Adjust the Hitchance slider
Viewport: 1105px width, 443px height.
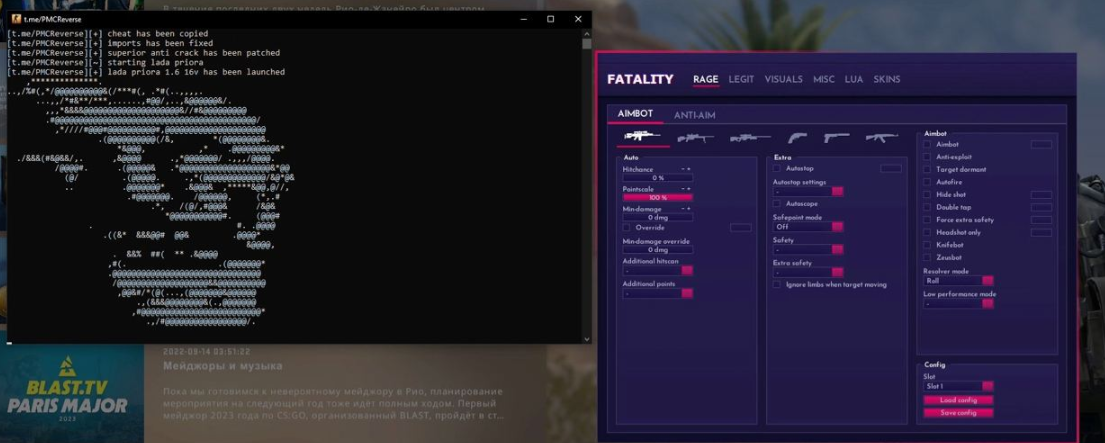coord(658,177)
